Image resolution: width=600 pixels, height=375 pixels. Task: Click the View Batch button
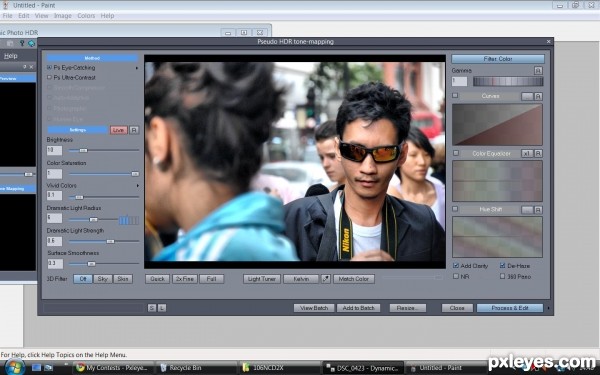tap(314, 308)
